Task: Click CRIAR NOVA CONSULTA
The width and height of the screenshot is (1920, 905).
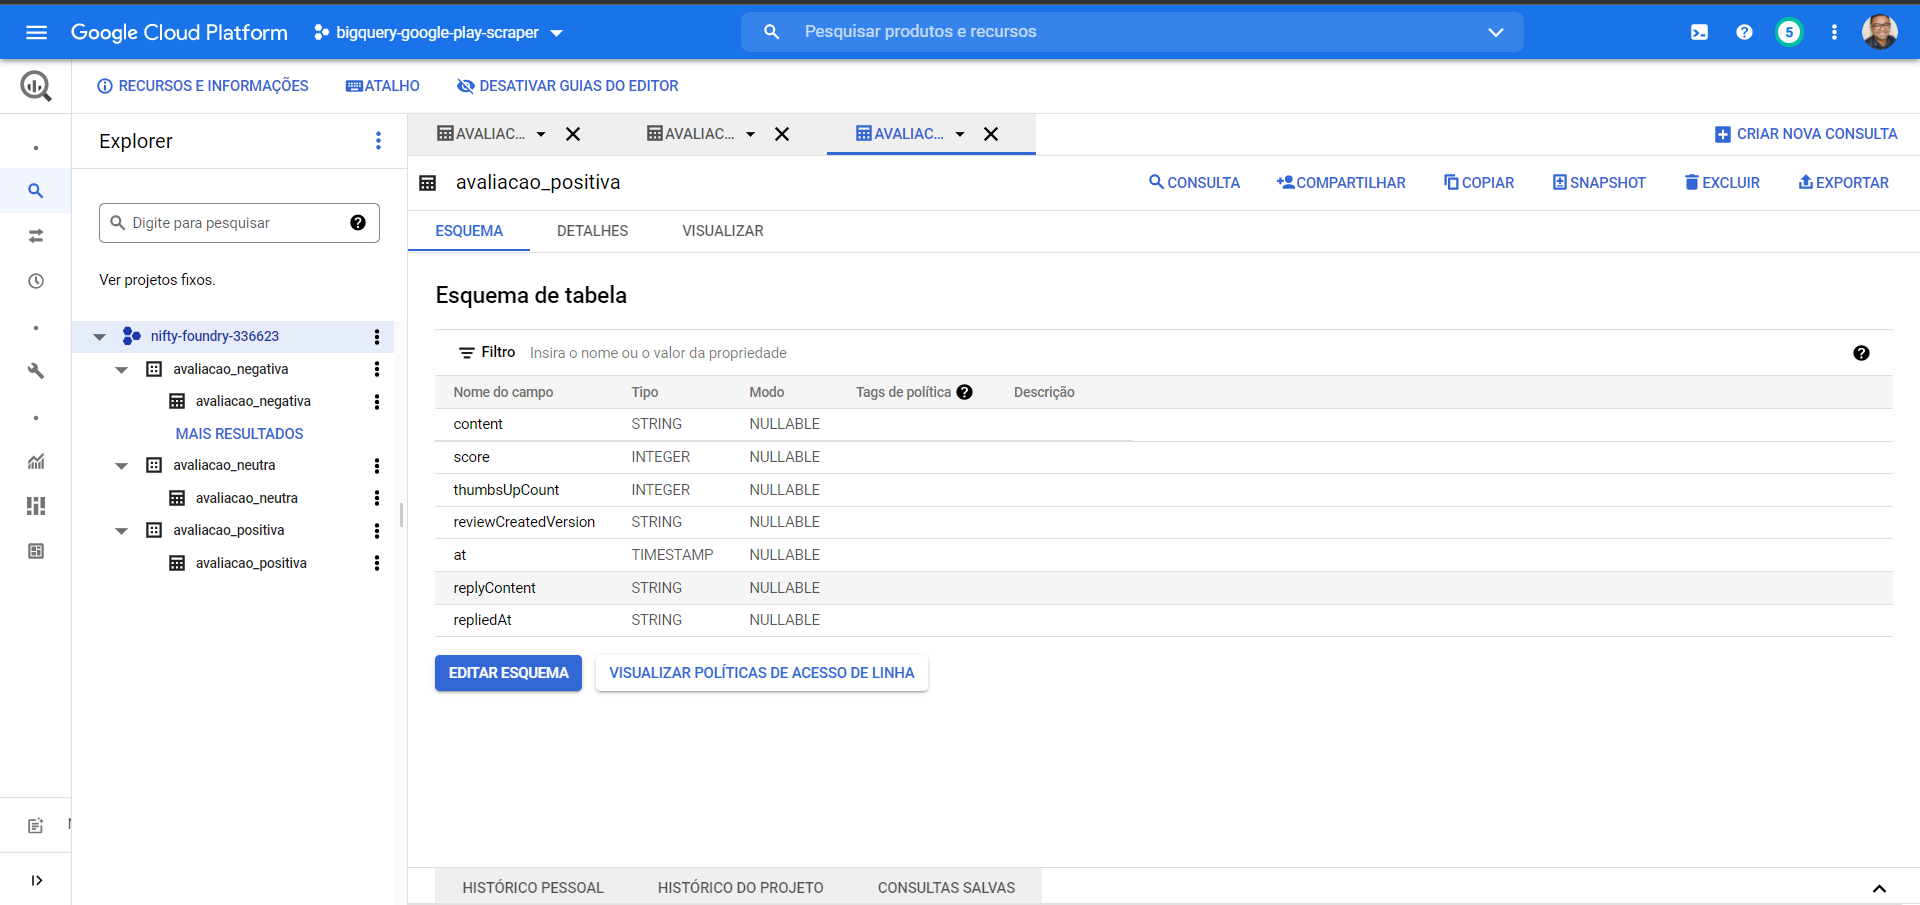Action: tap(1806, 134)
